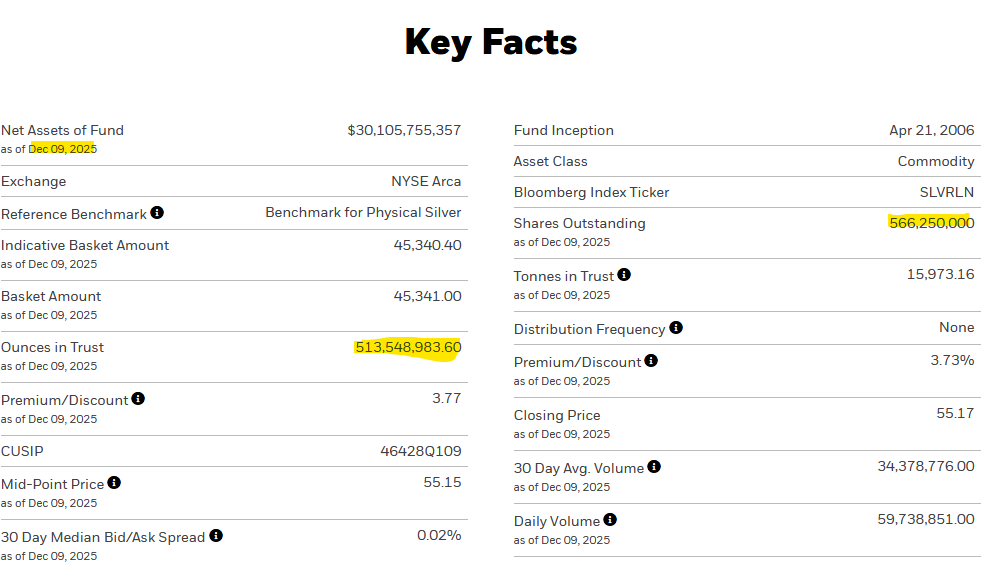Click the Fund Inception date value
The width and height of the screenshot is (1004, 571).
(x=931, y=130)
